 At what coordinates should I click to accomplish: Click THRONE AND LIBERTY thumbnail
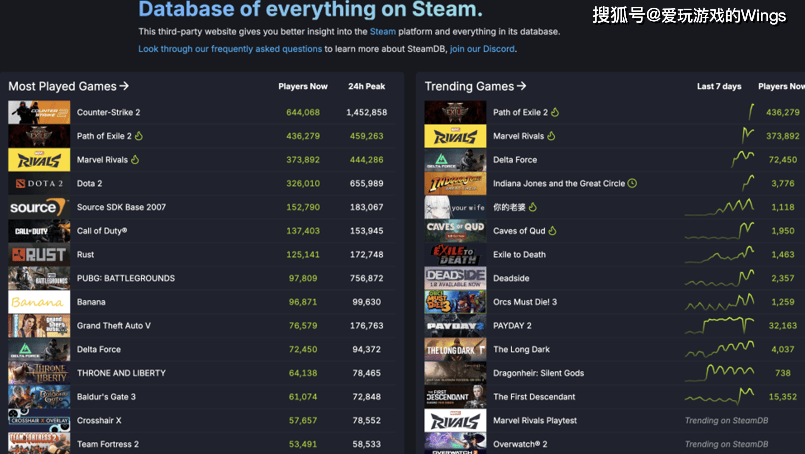39,373
